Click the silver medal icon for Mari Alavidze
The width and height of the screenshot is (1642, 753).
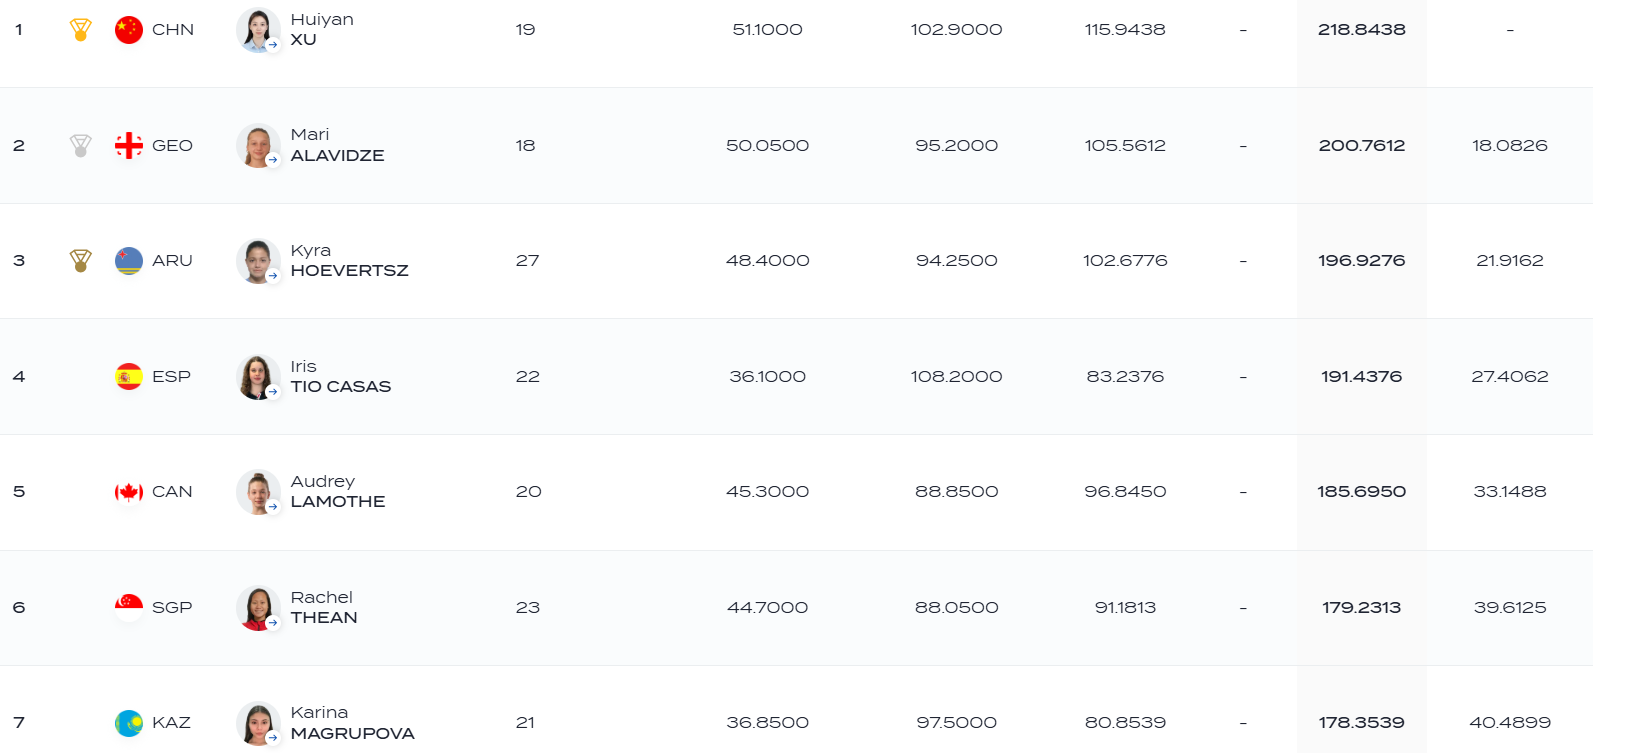(x=81, y=146)
